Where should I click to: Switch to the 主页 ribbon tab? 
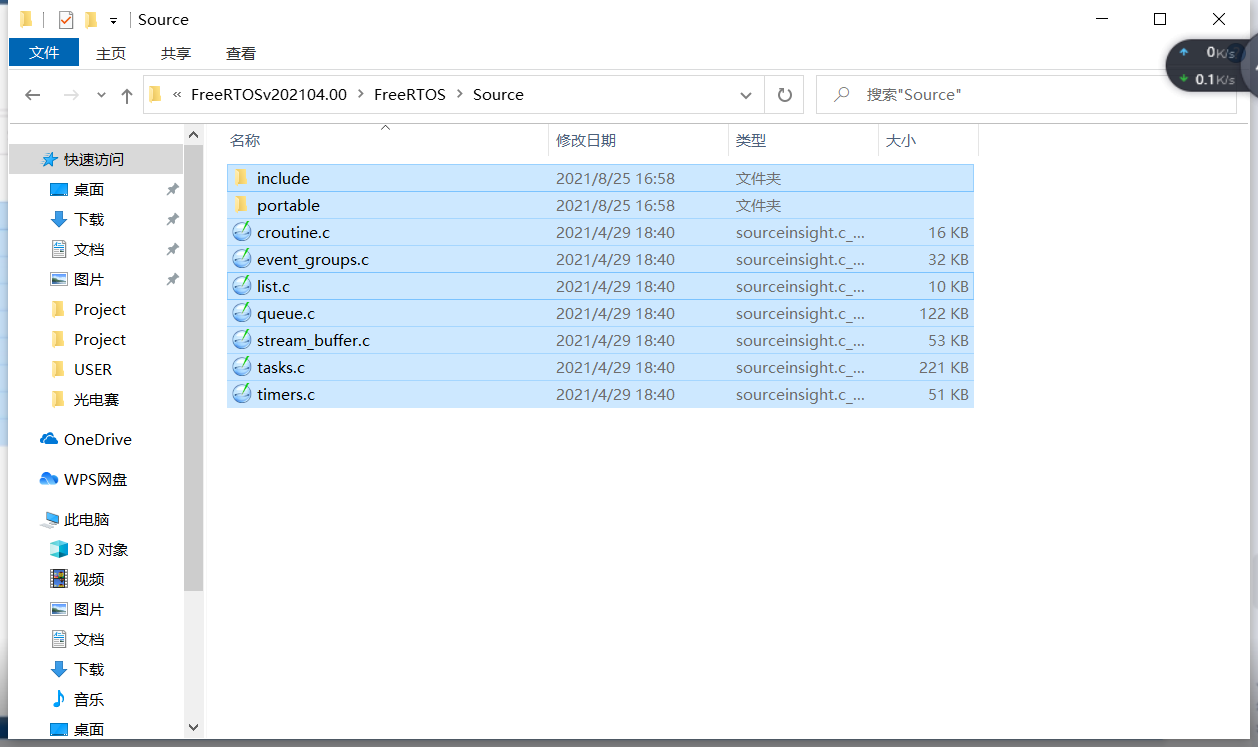coord(111,53)
